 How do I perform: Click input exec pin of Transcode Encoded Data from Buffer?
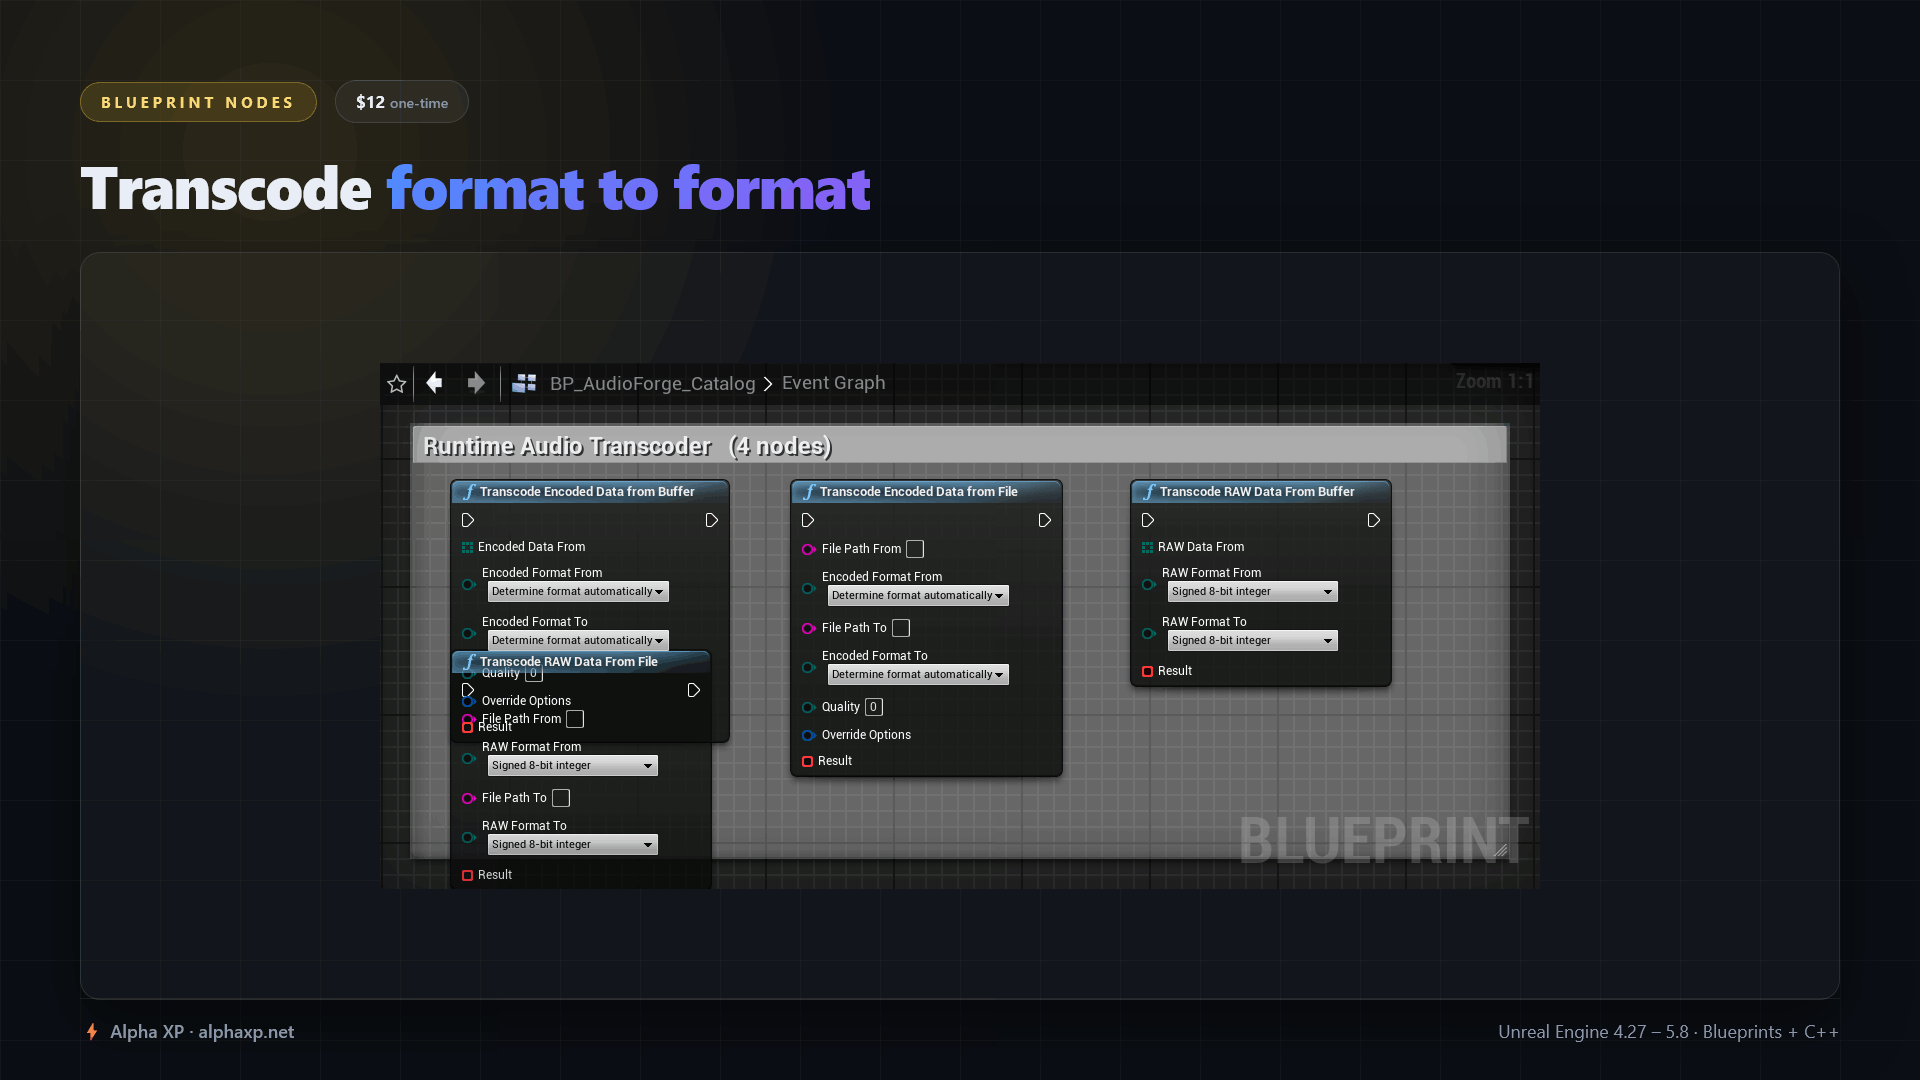coord(468,521)
